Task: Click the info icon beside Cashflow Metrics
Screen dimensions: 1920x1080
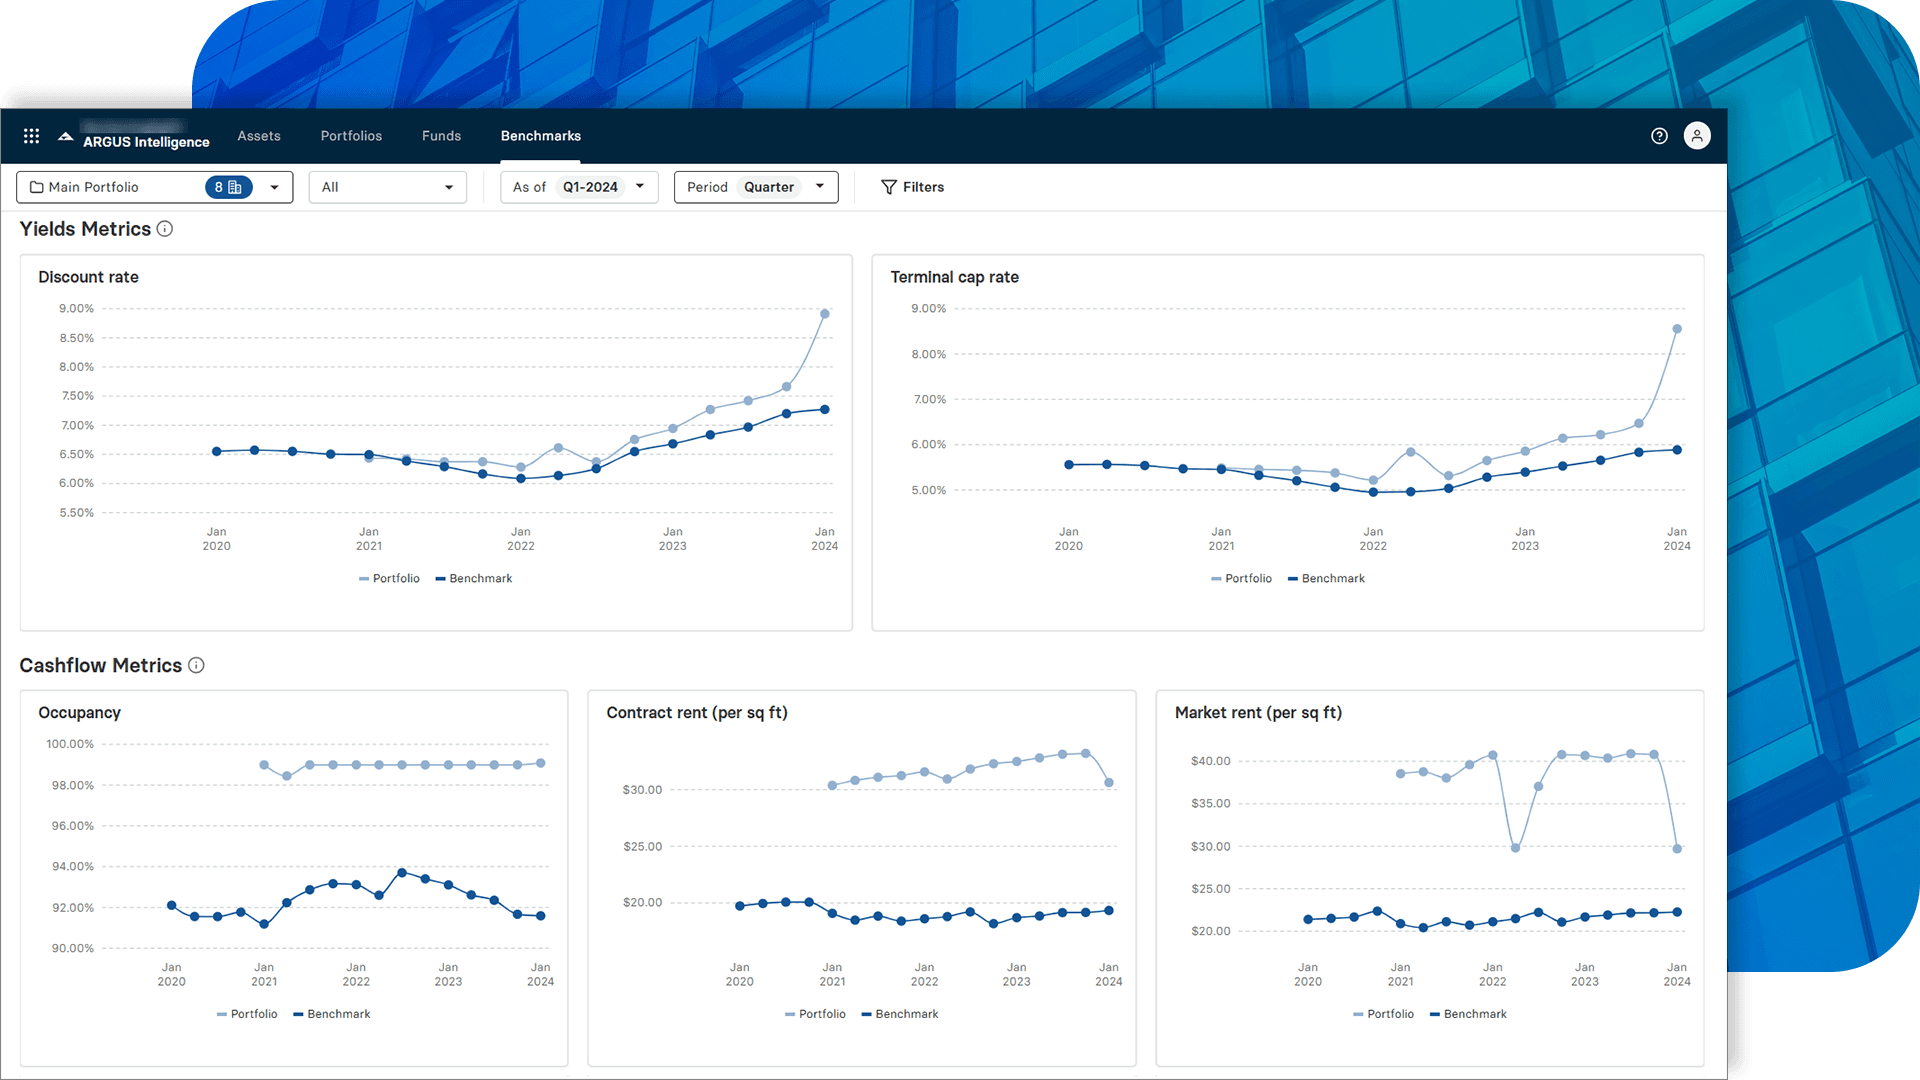Action: (x=196, y=665)
